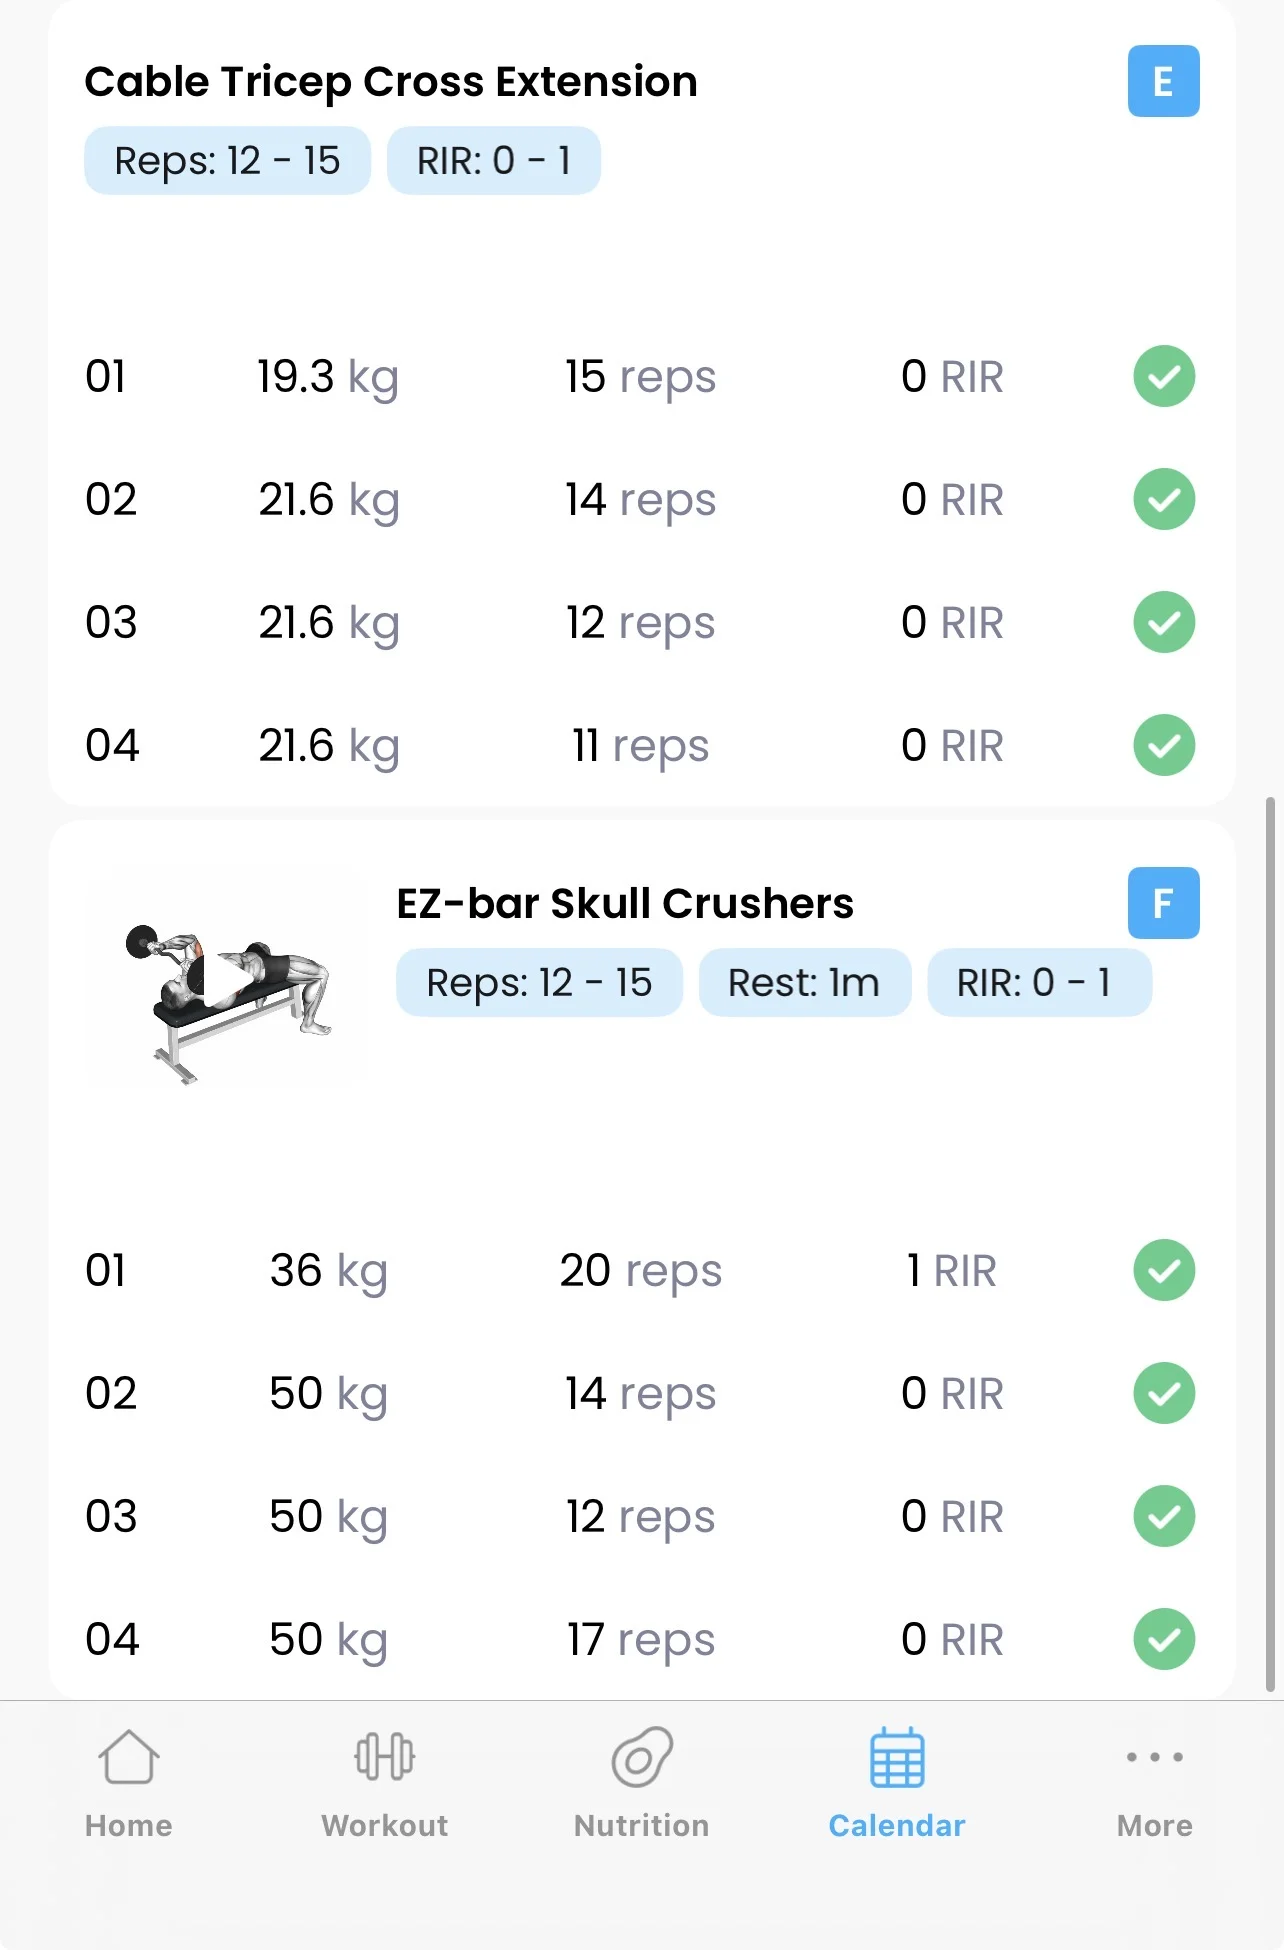
Task: Uncheck Skull Crushers set 04 checkmark
Action: [x=1164, y=1639]
